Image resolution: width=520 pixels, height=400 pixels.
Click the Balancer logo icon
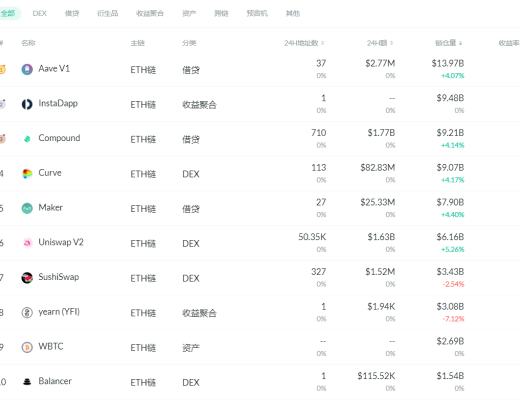pos(27,382)
